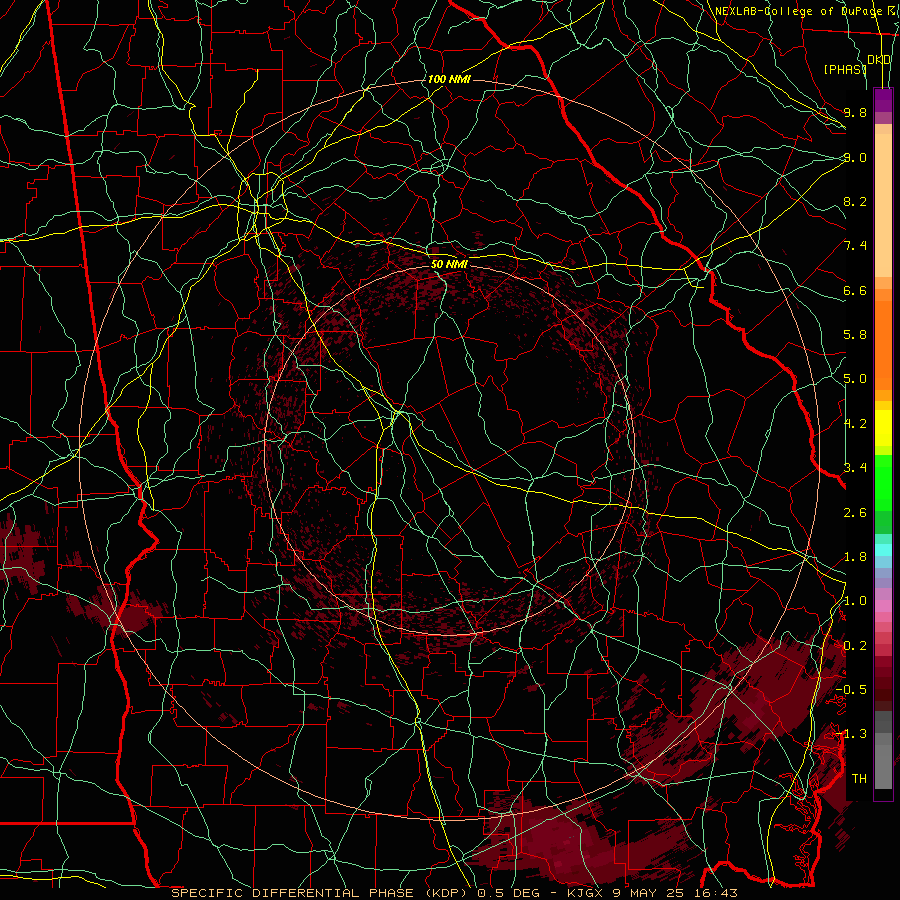This screenshot has width=900, height=900.
Task: Pick the orange band of the color bar
Action: [883, 344]
